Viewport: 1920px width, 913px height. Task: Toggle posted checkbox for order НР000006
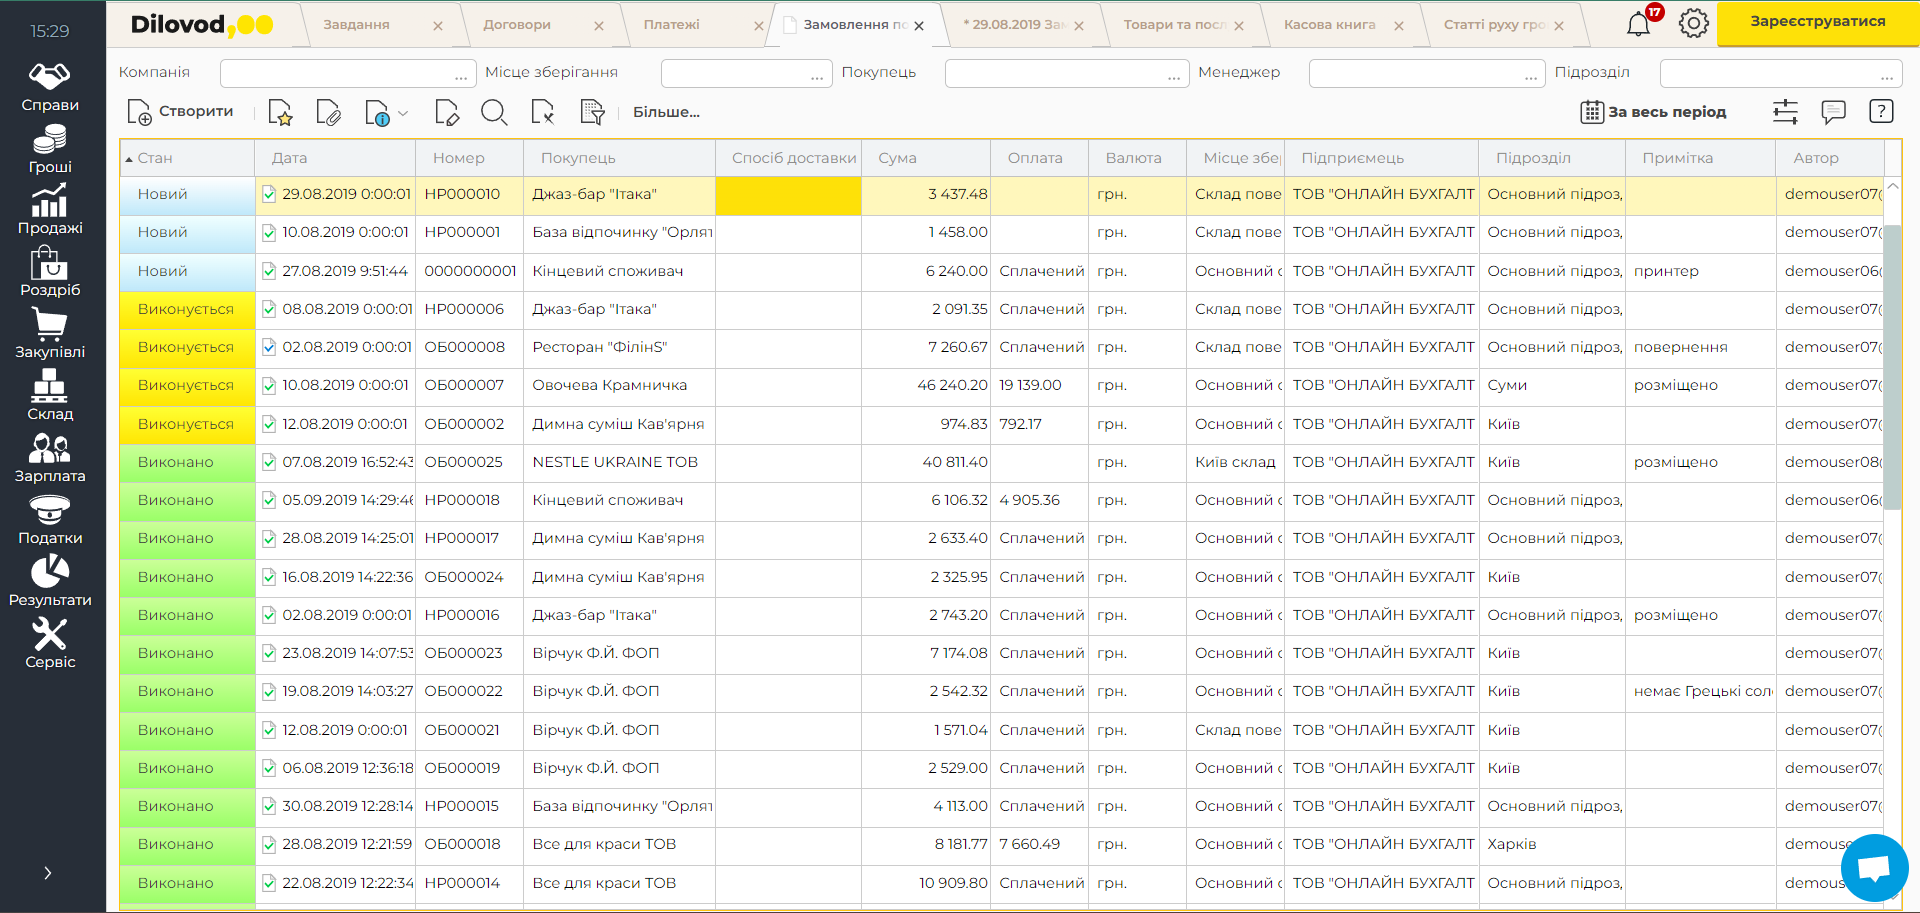pos(269,309)
